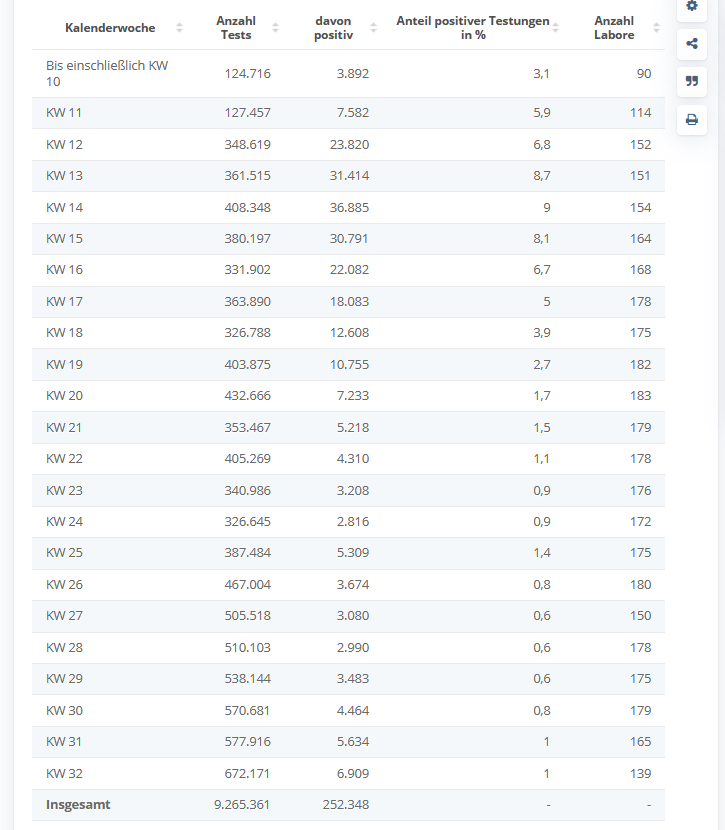Screen dimensions: 725x830
Task: Click the print icon
Action: pos(691,120)
